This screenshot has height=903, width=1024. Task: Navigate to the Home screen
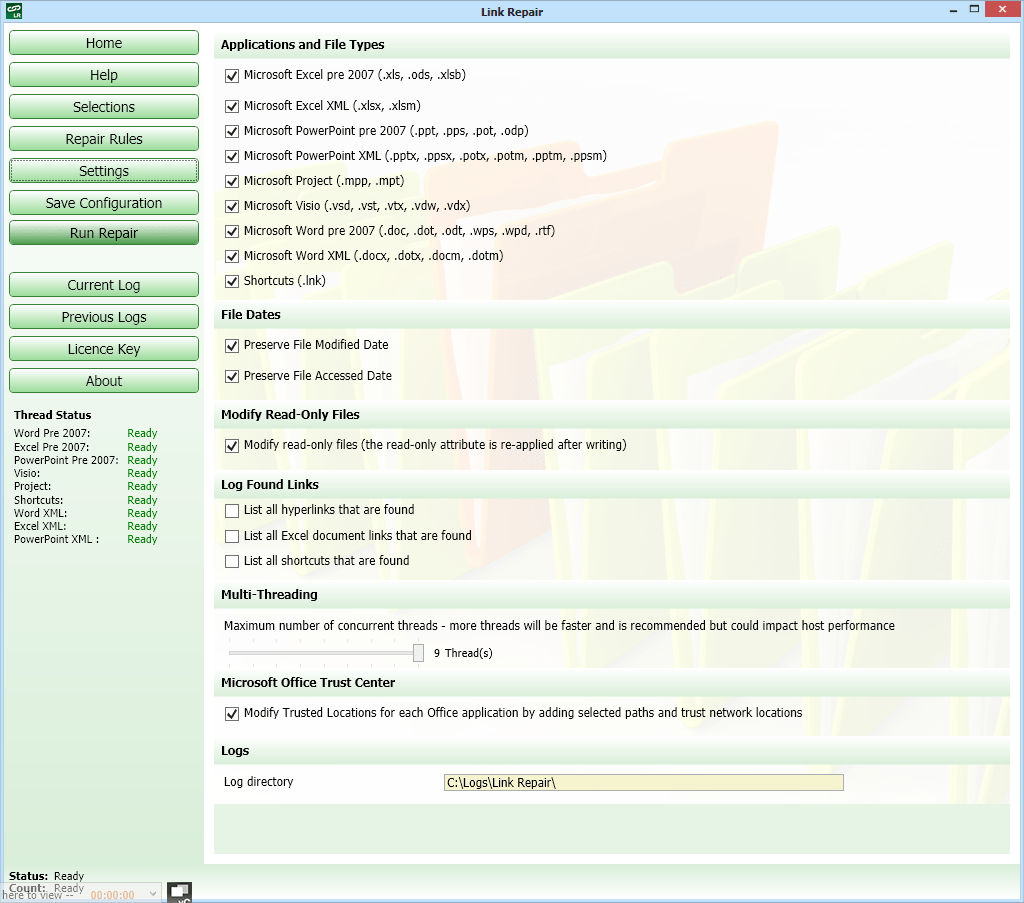point(103,42)
